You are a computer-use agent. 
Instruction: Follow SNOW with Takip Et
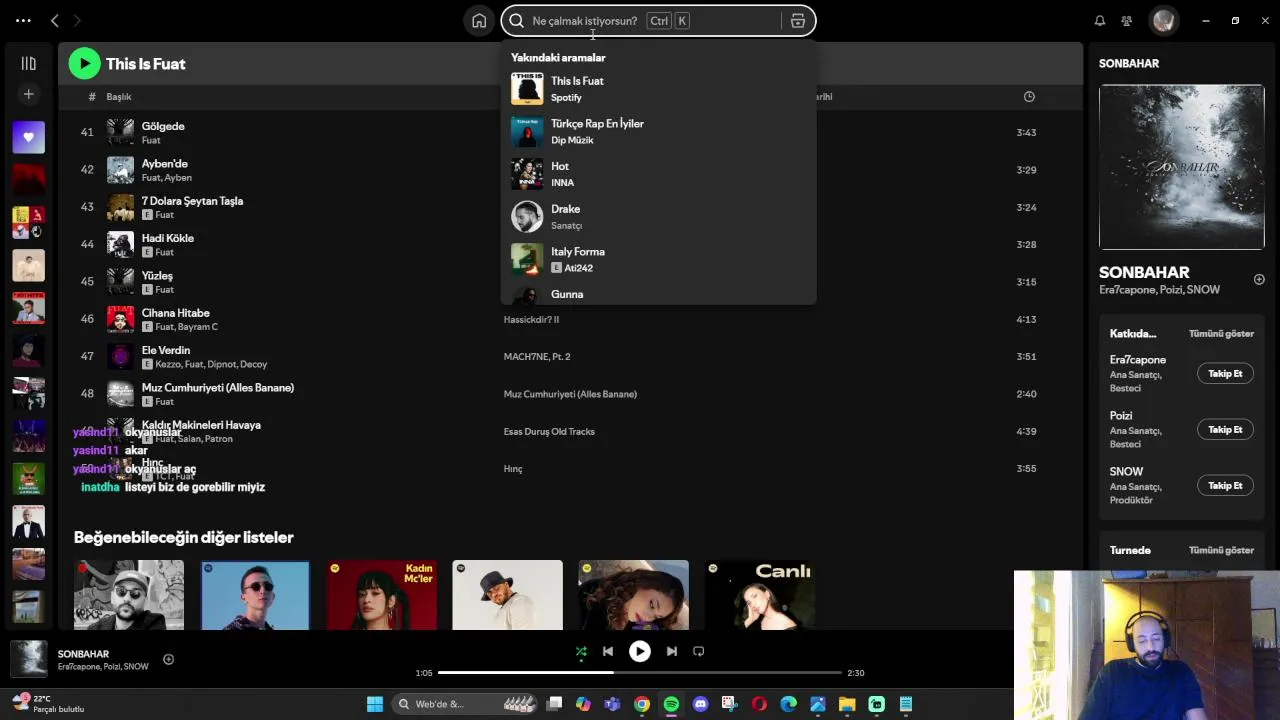[1225, 486]
